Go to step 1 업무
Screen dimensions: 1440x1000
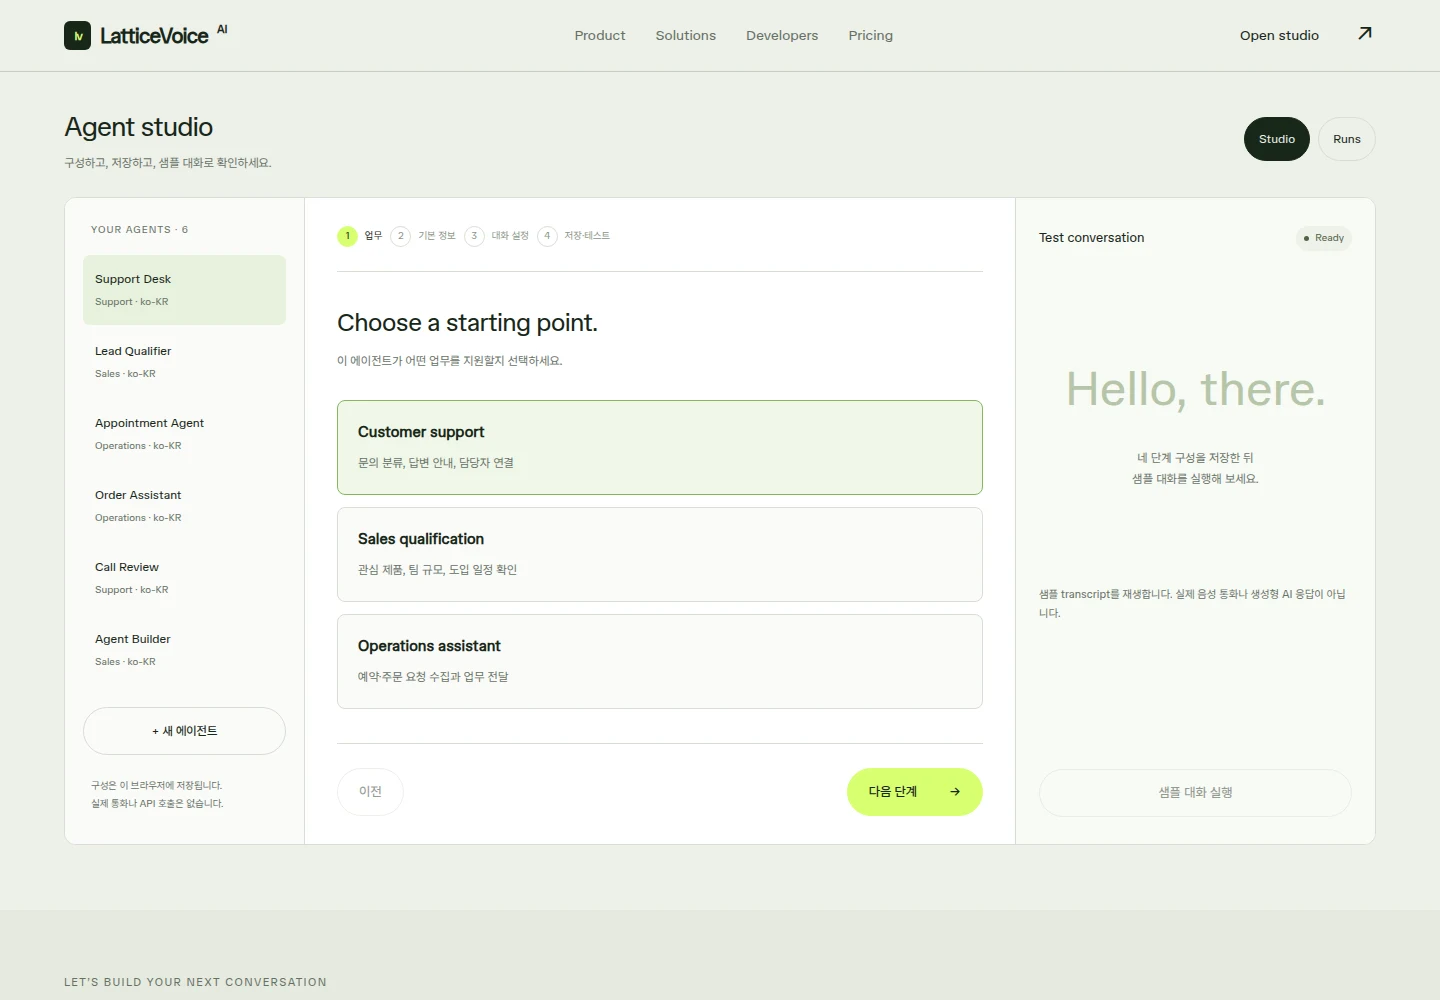360,236
